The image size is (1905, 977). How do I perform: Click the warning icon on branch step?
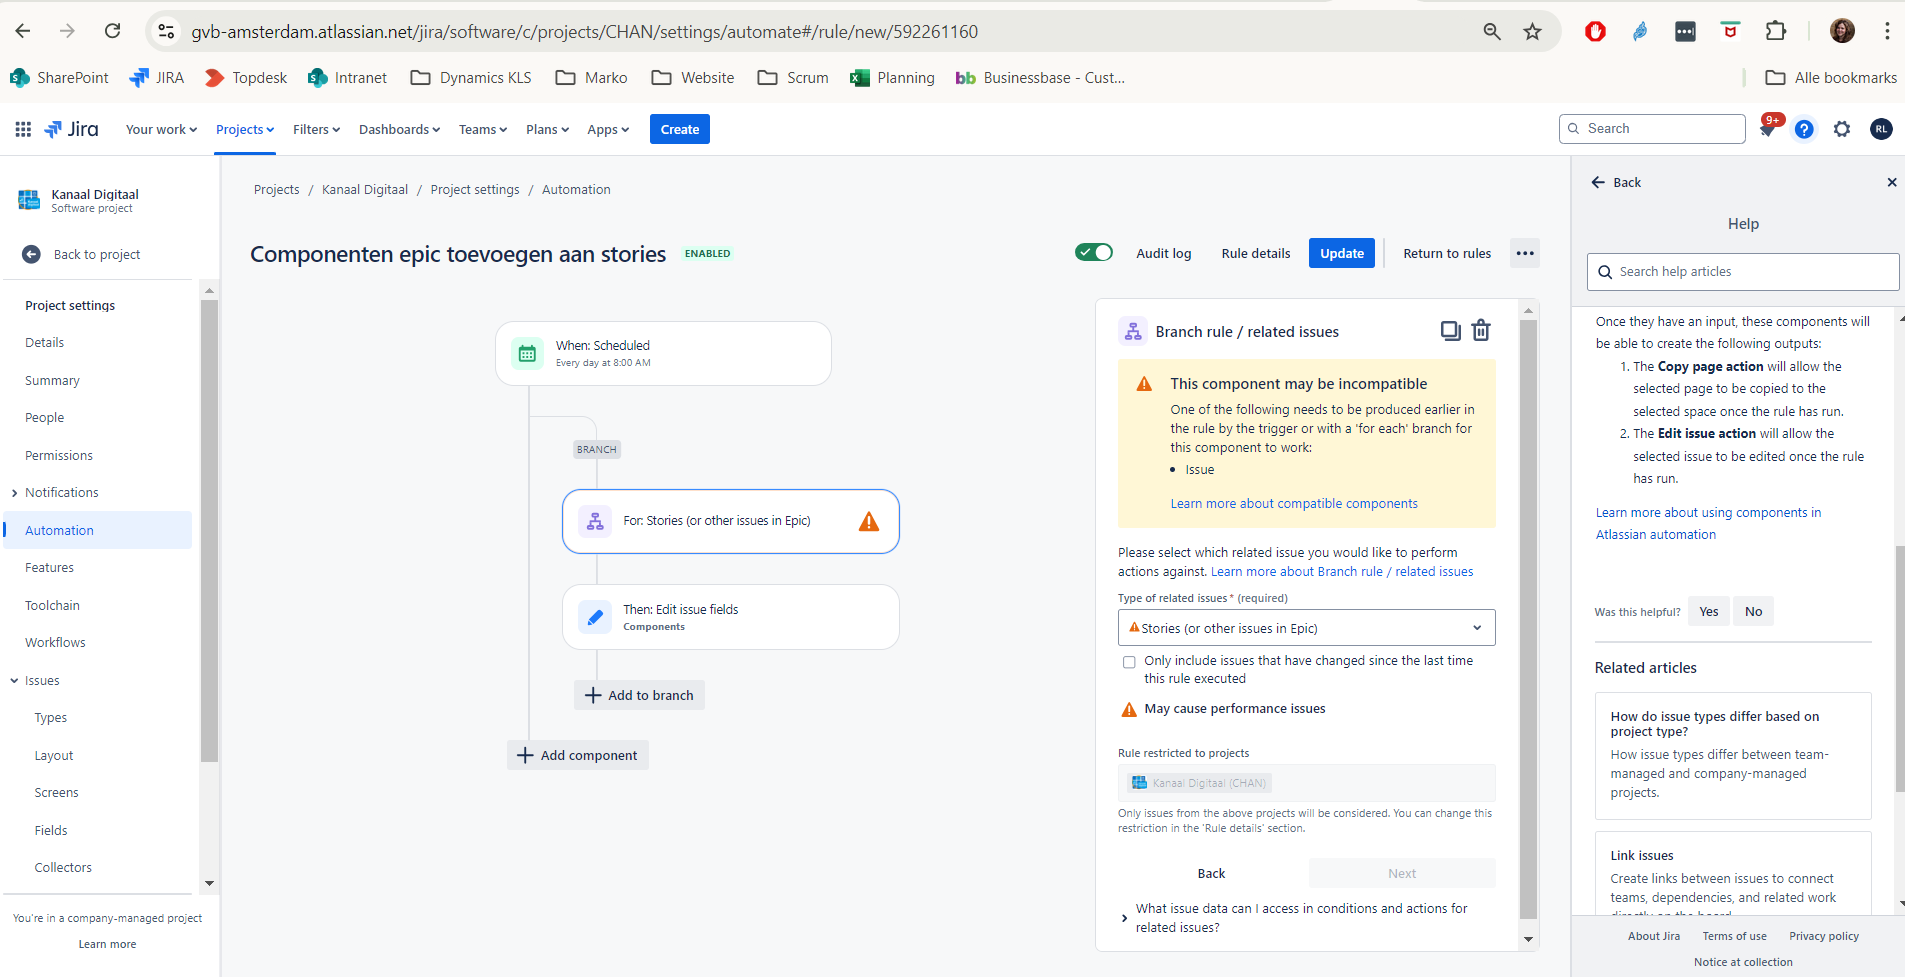[869, 521]
